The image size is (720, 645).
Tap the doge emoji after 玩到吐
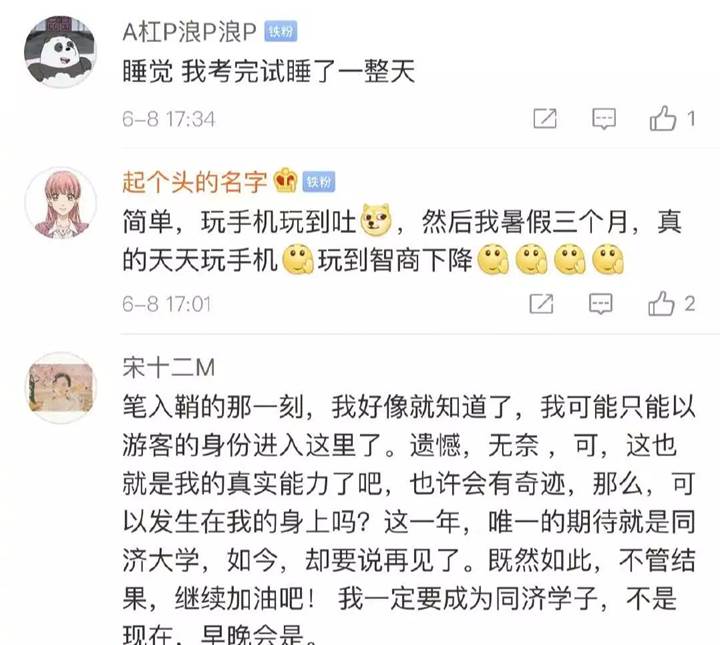click(376, 220)
